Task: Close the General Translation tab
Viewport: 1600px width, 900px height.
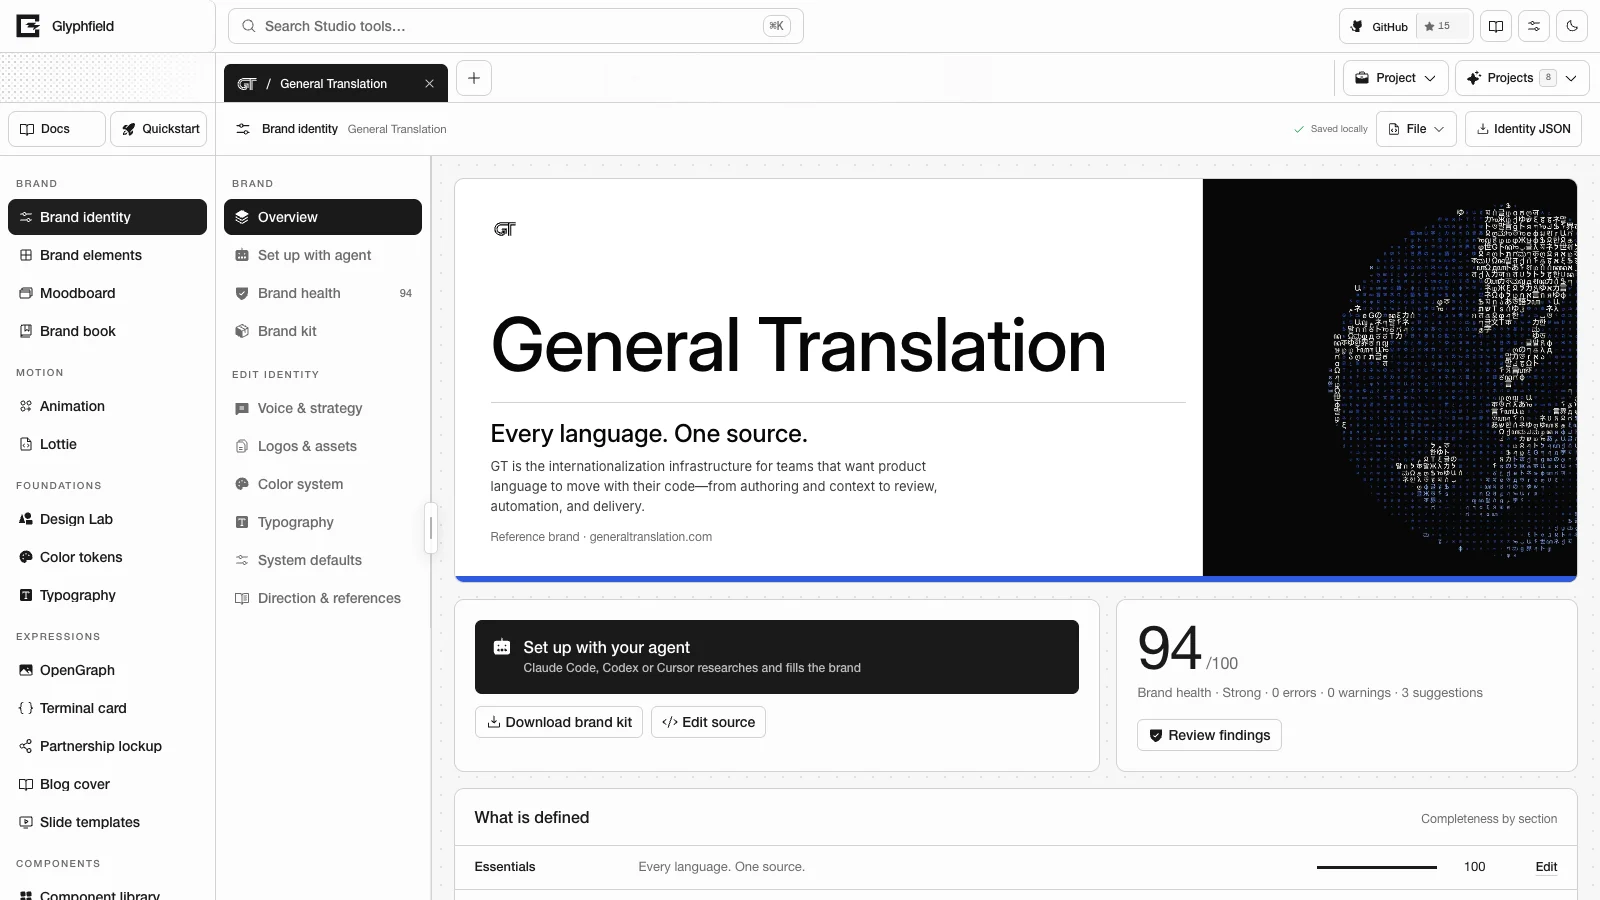Action: click(x=429, y=83)
